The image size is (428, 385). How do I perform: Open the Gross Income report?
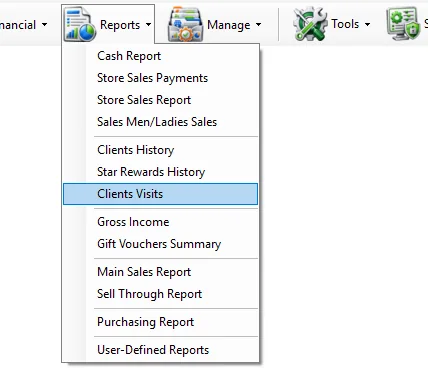coord(160,222)
